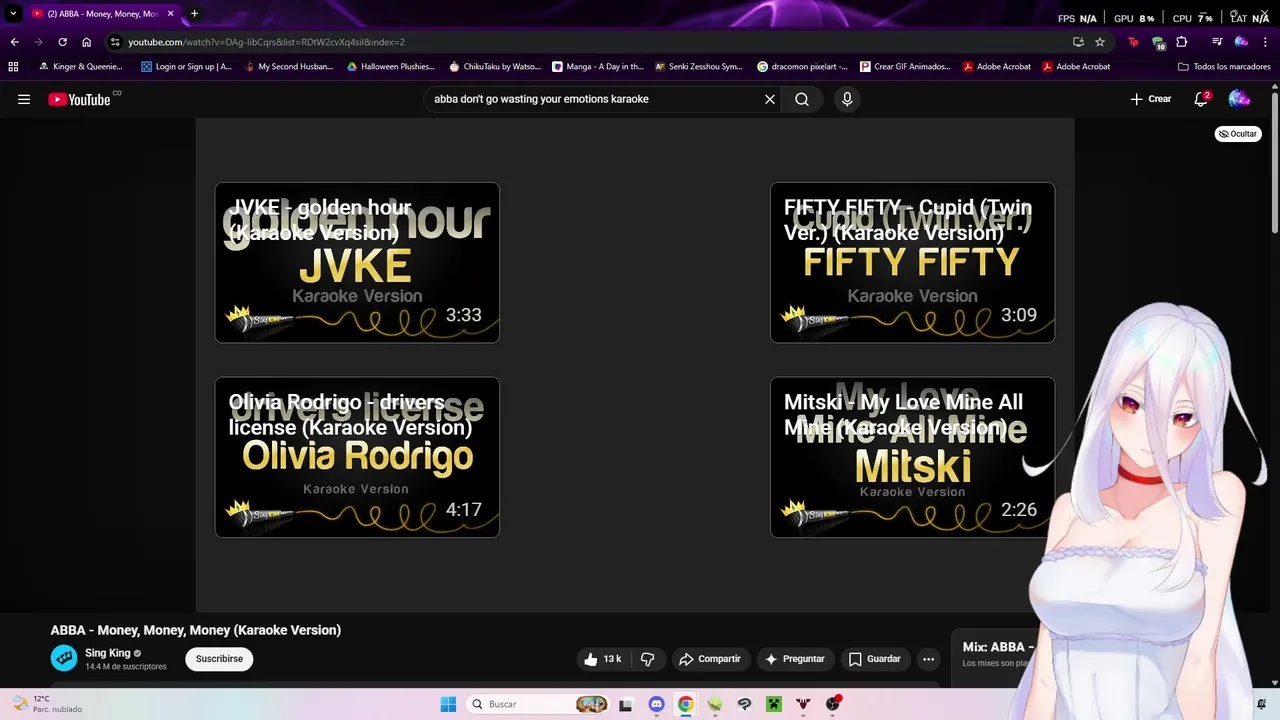Subscribe with the Suscribirse button

pyautogui.click(x=219, y=659)
